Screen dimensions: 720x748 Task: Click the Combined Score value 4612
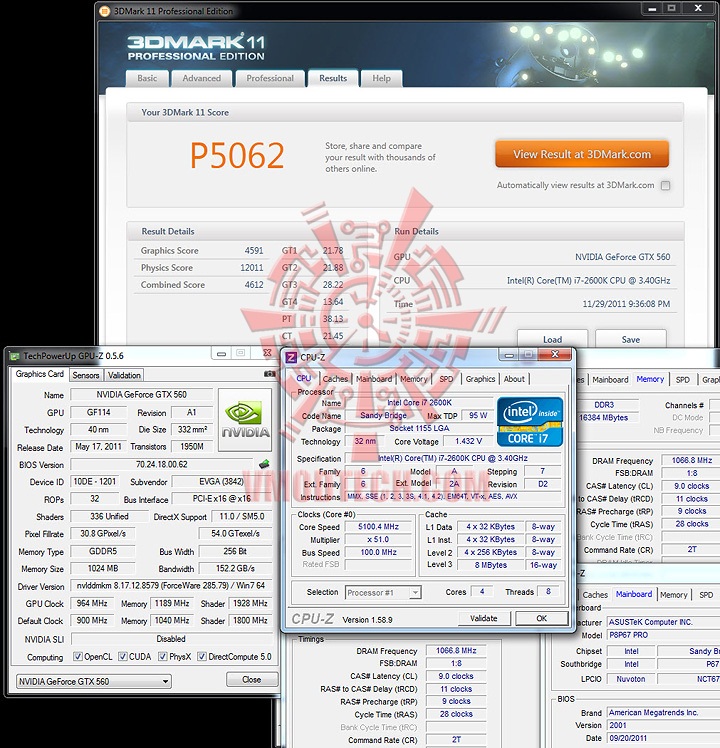[x=254, y=285]
